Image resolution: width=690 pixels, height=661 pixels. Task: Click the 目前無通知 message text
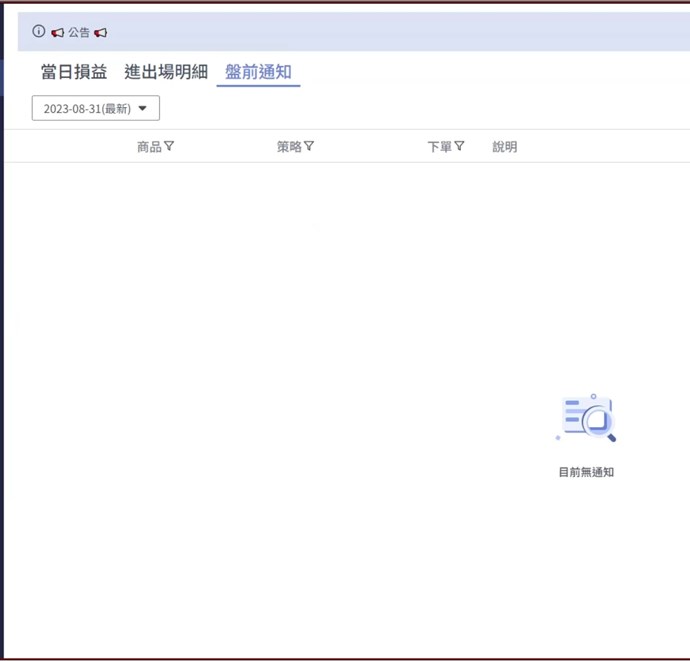pyautogui.click(x=586, y=472)
